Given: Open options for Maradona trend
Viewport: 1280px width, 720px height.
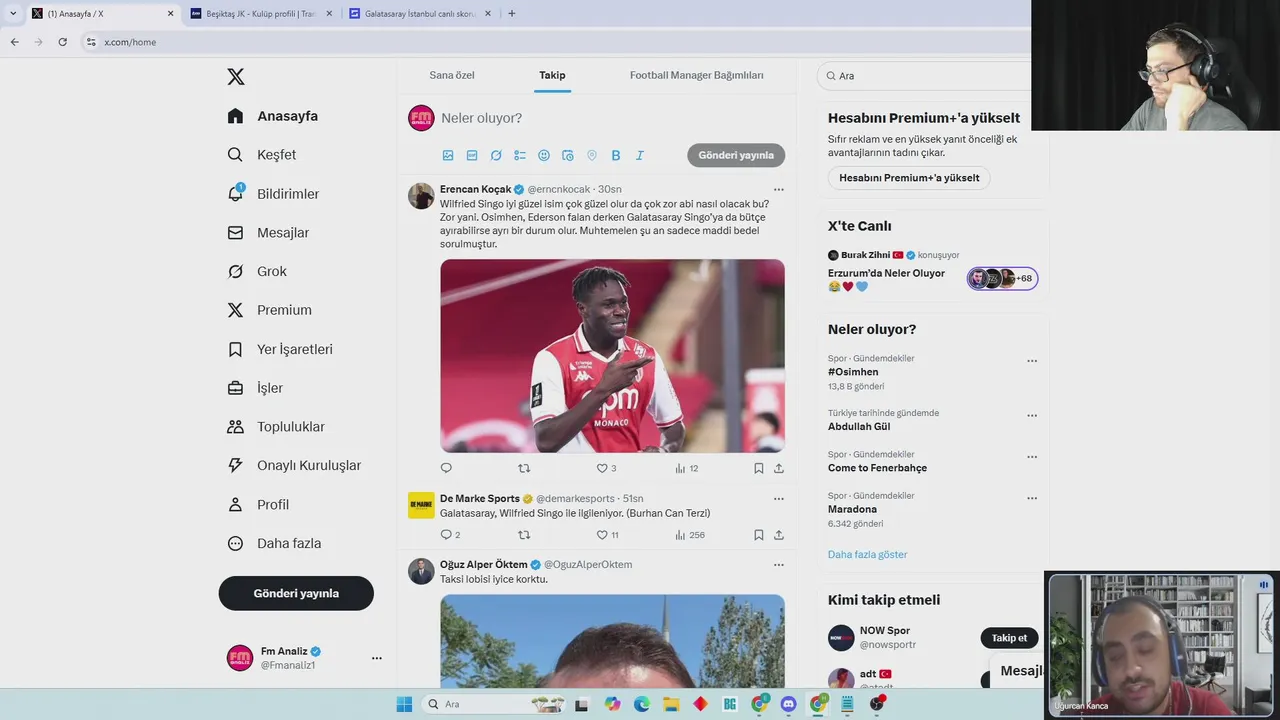Looking at the screenshot, I should point(1032,498).
